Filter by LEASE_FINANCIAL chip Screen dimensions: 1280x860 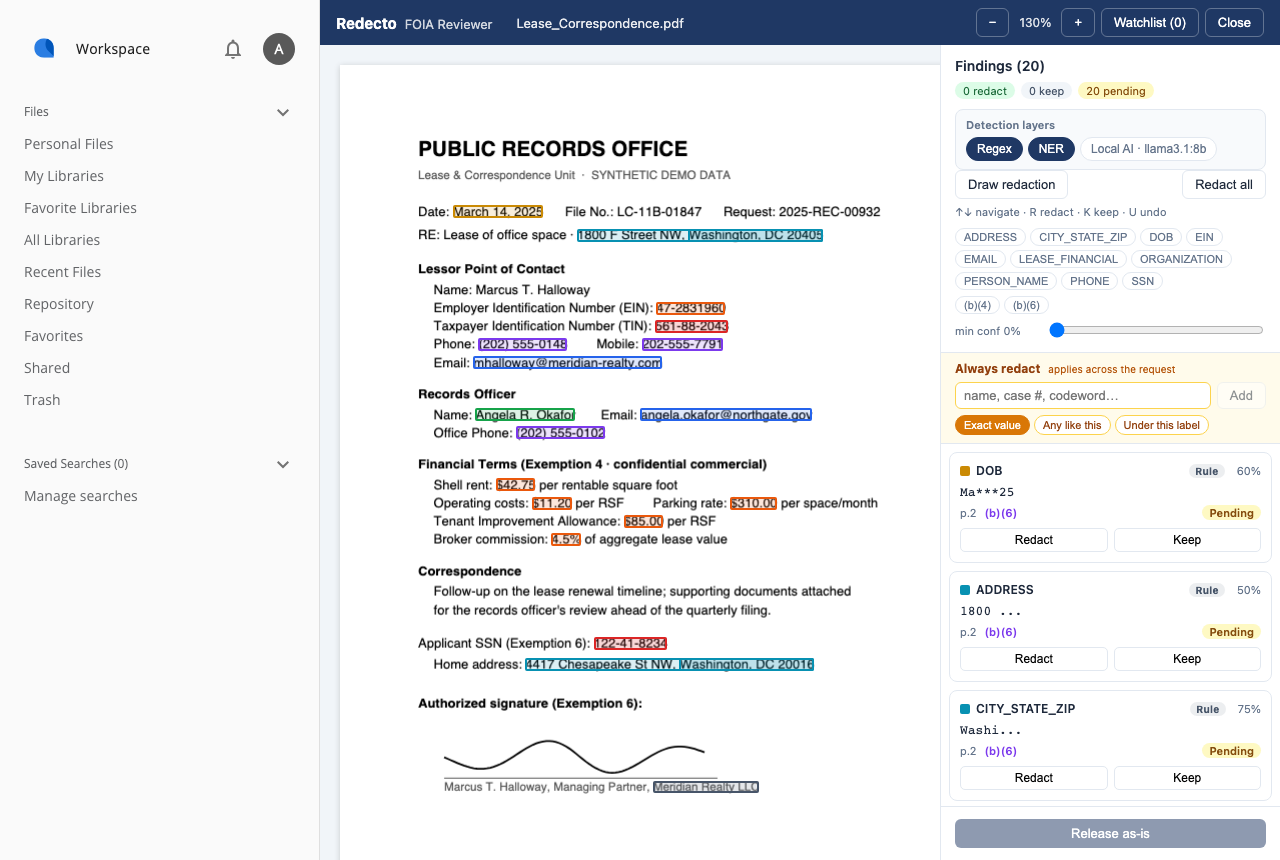coord(1068,259)
